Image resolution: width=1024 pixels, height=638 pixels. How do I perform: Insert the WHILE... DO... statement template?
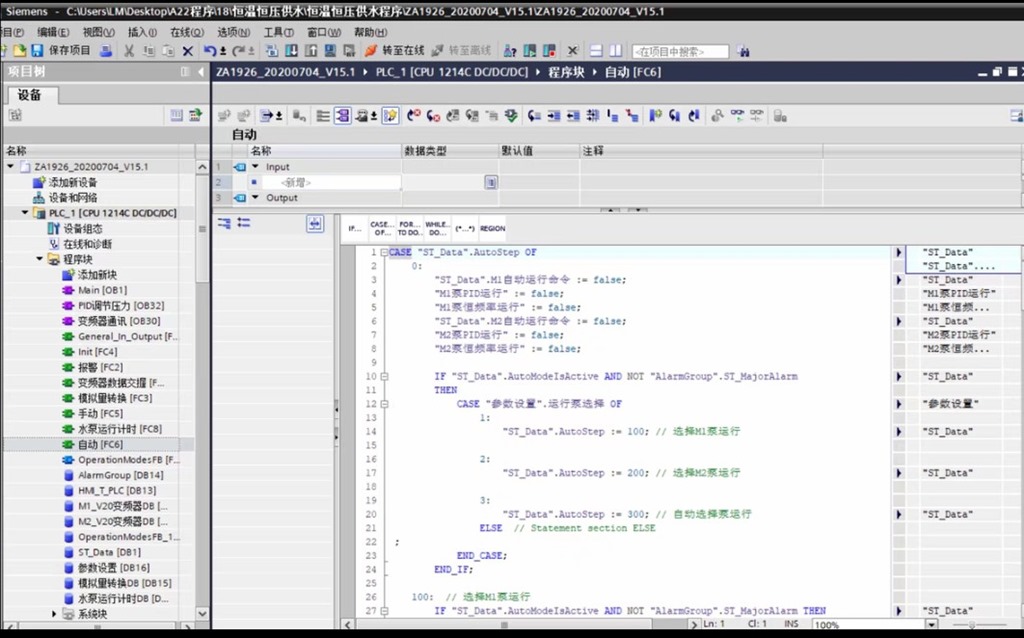coord(437,228)
